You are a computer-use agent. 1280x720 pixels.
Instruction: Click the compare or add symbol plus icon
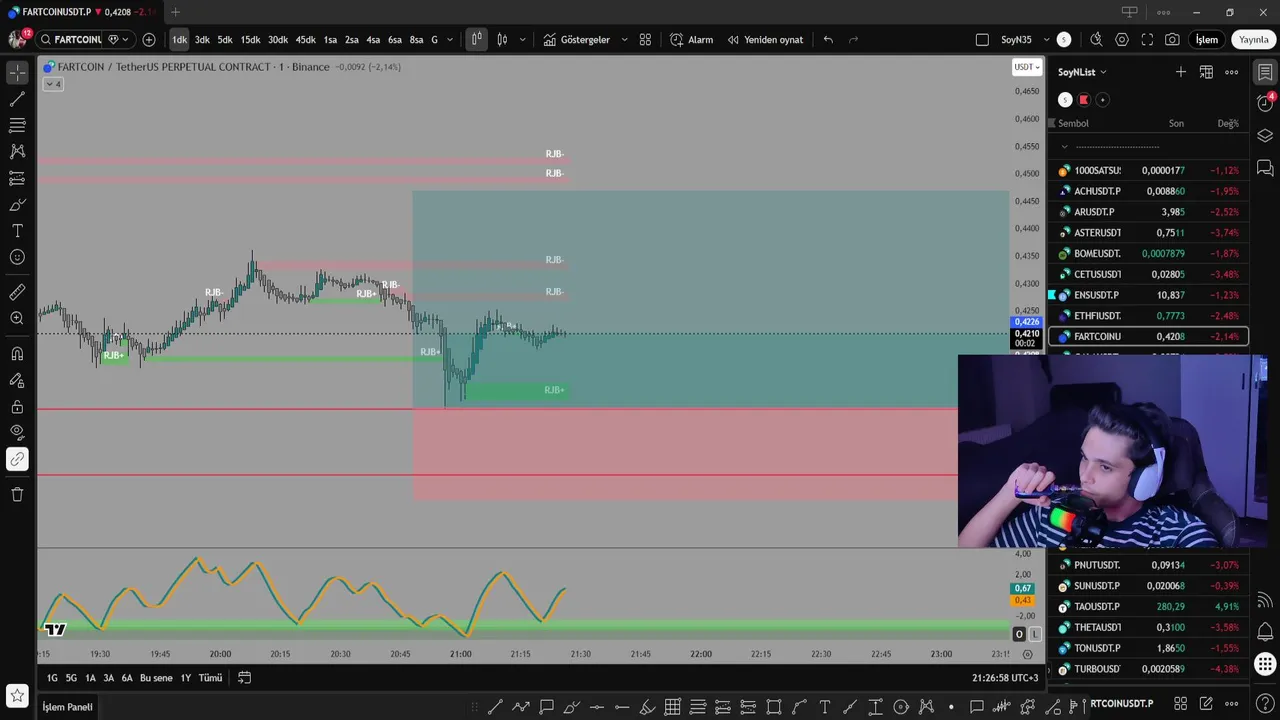(x=149, y=40)
